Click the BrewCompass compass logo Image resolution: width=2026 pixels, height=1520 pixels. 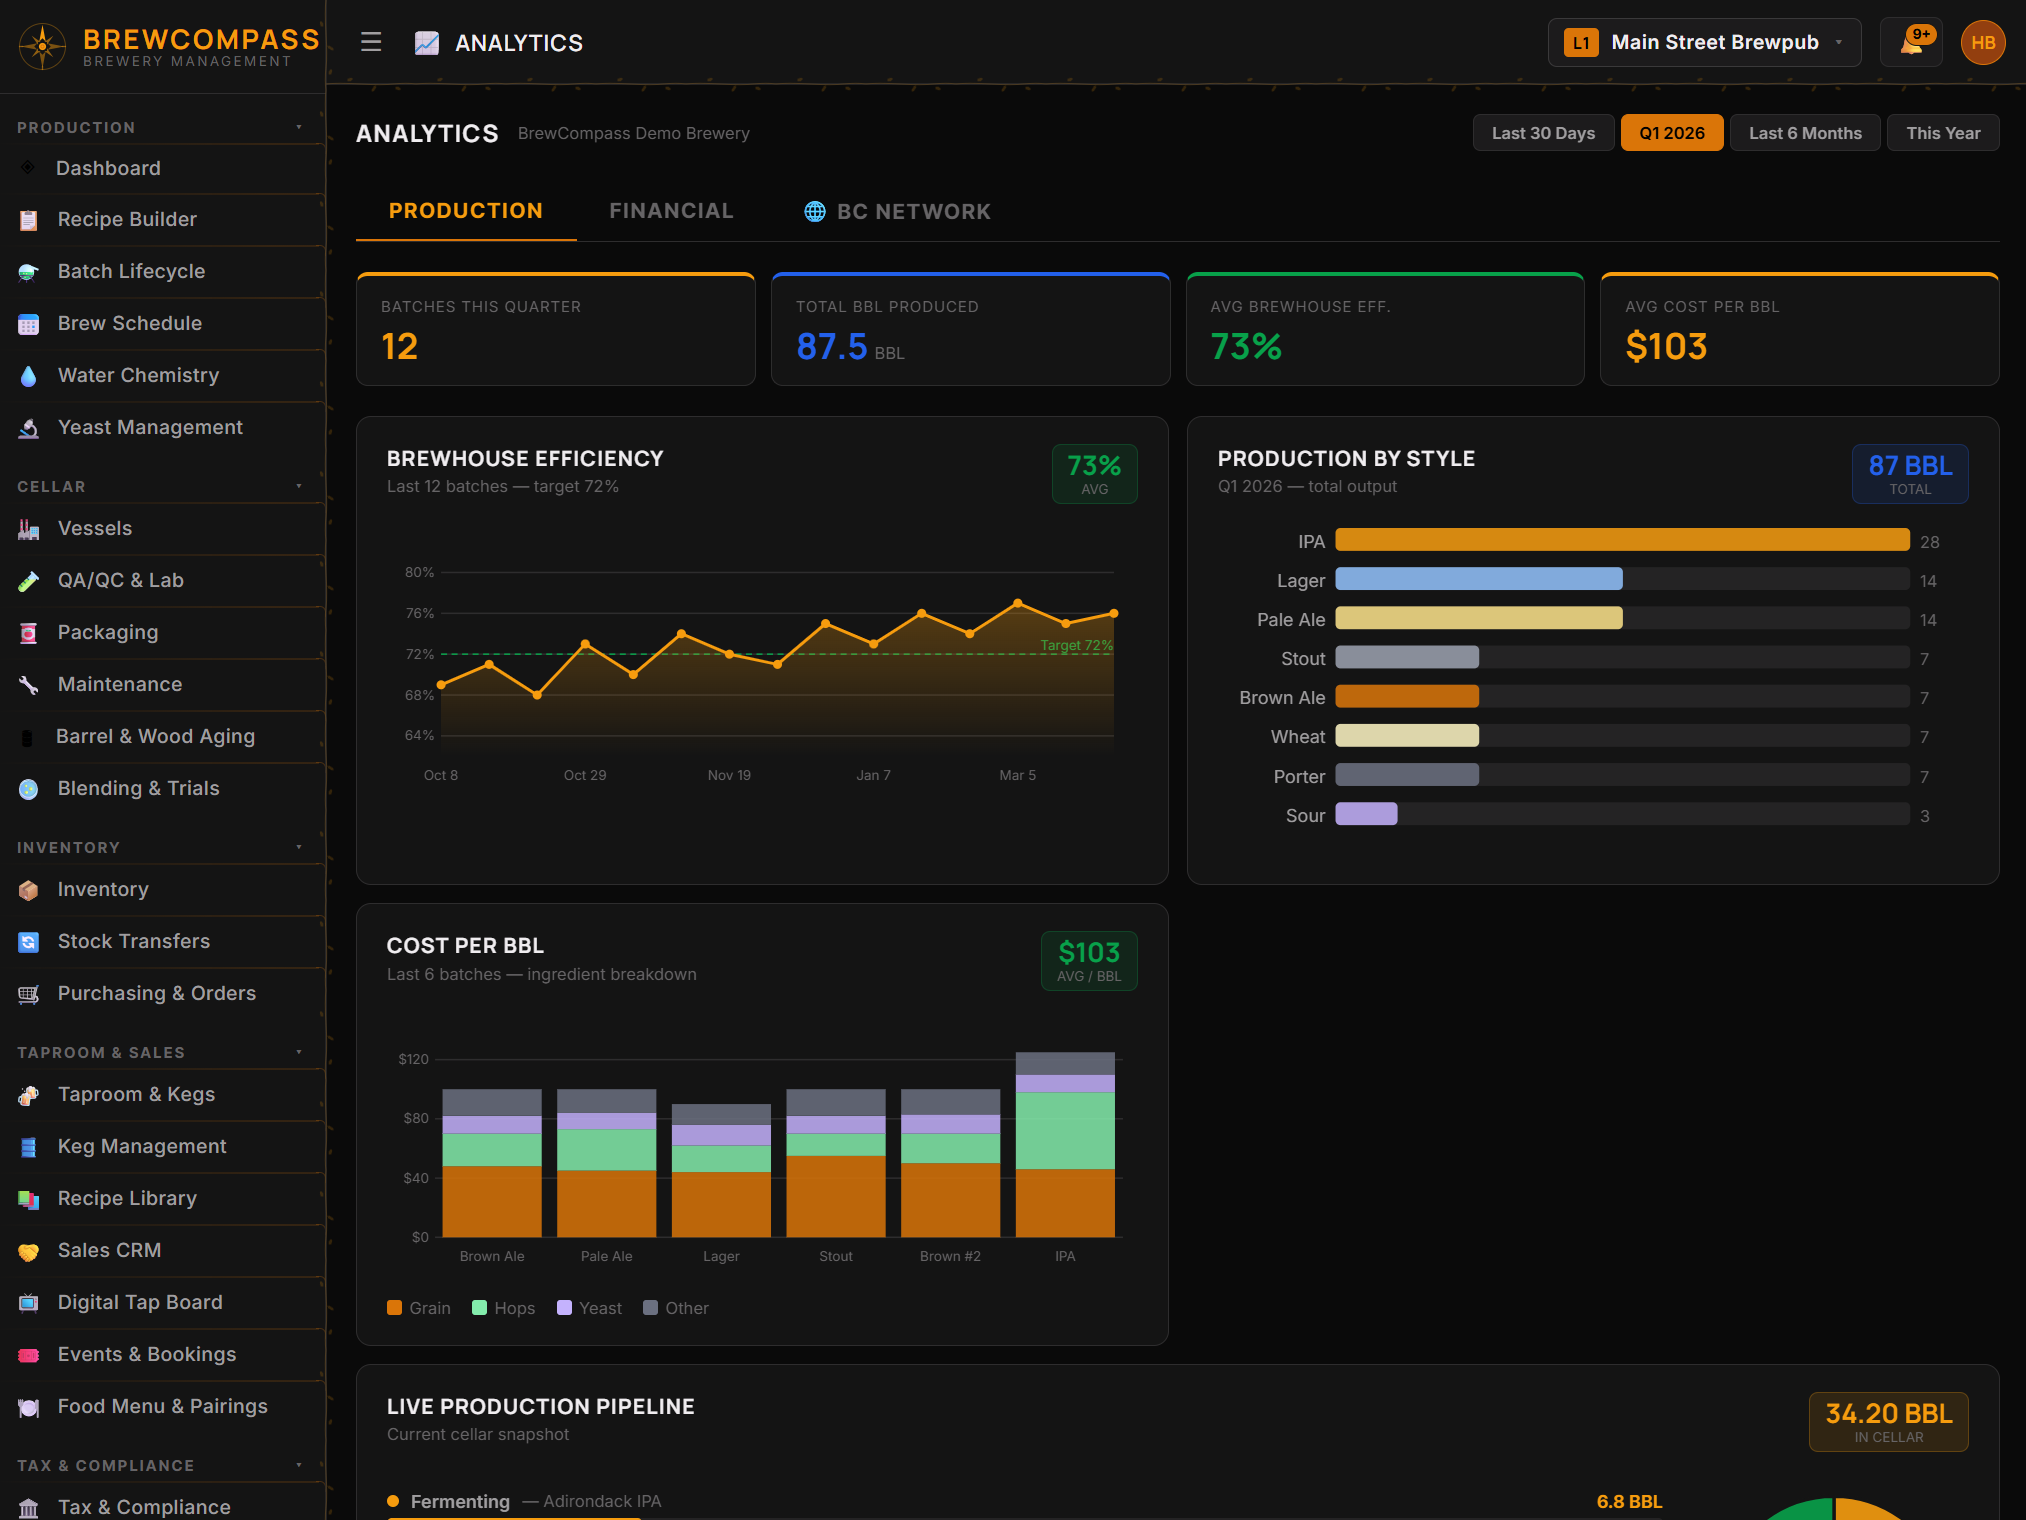(x=42, y=46)
